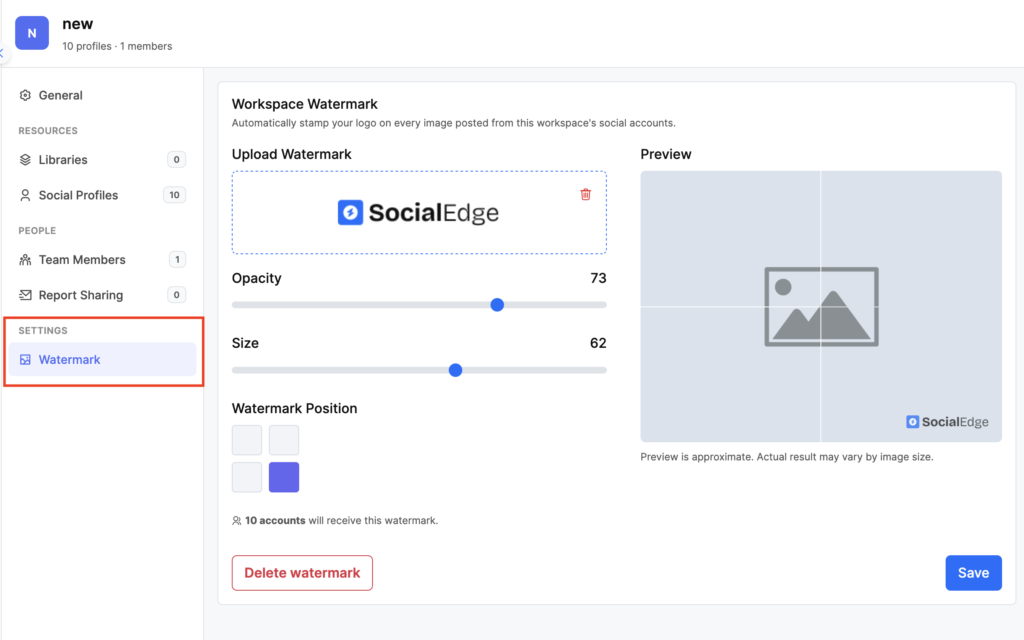1024x640 pixels.
Task: Select bottom-right watermark position
Action: click(x=284, y=477)
